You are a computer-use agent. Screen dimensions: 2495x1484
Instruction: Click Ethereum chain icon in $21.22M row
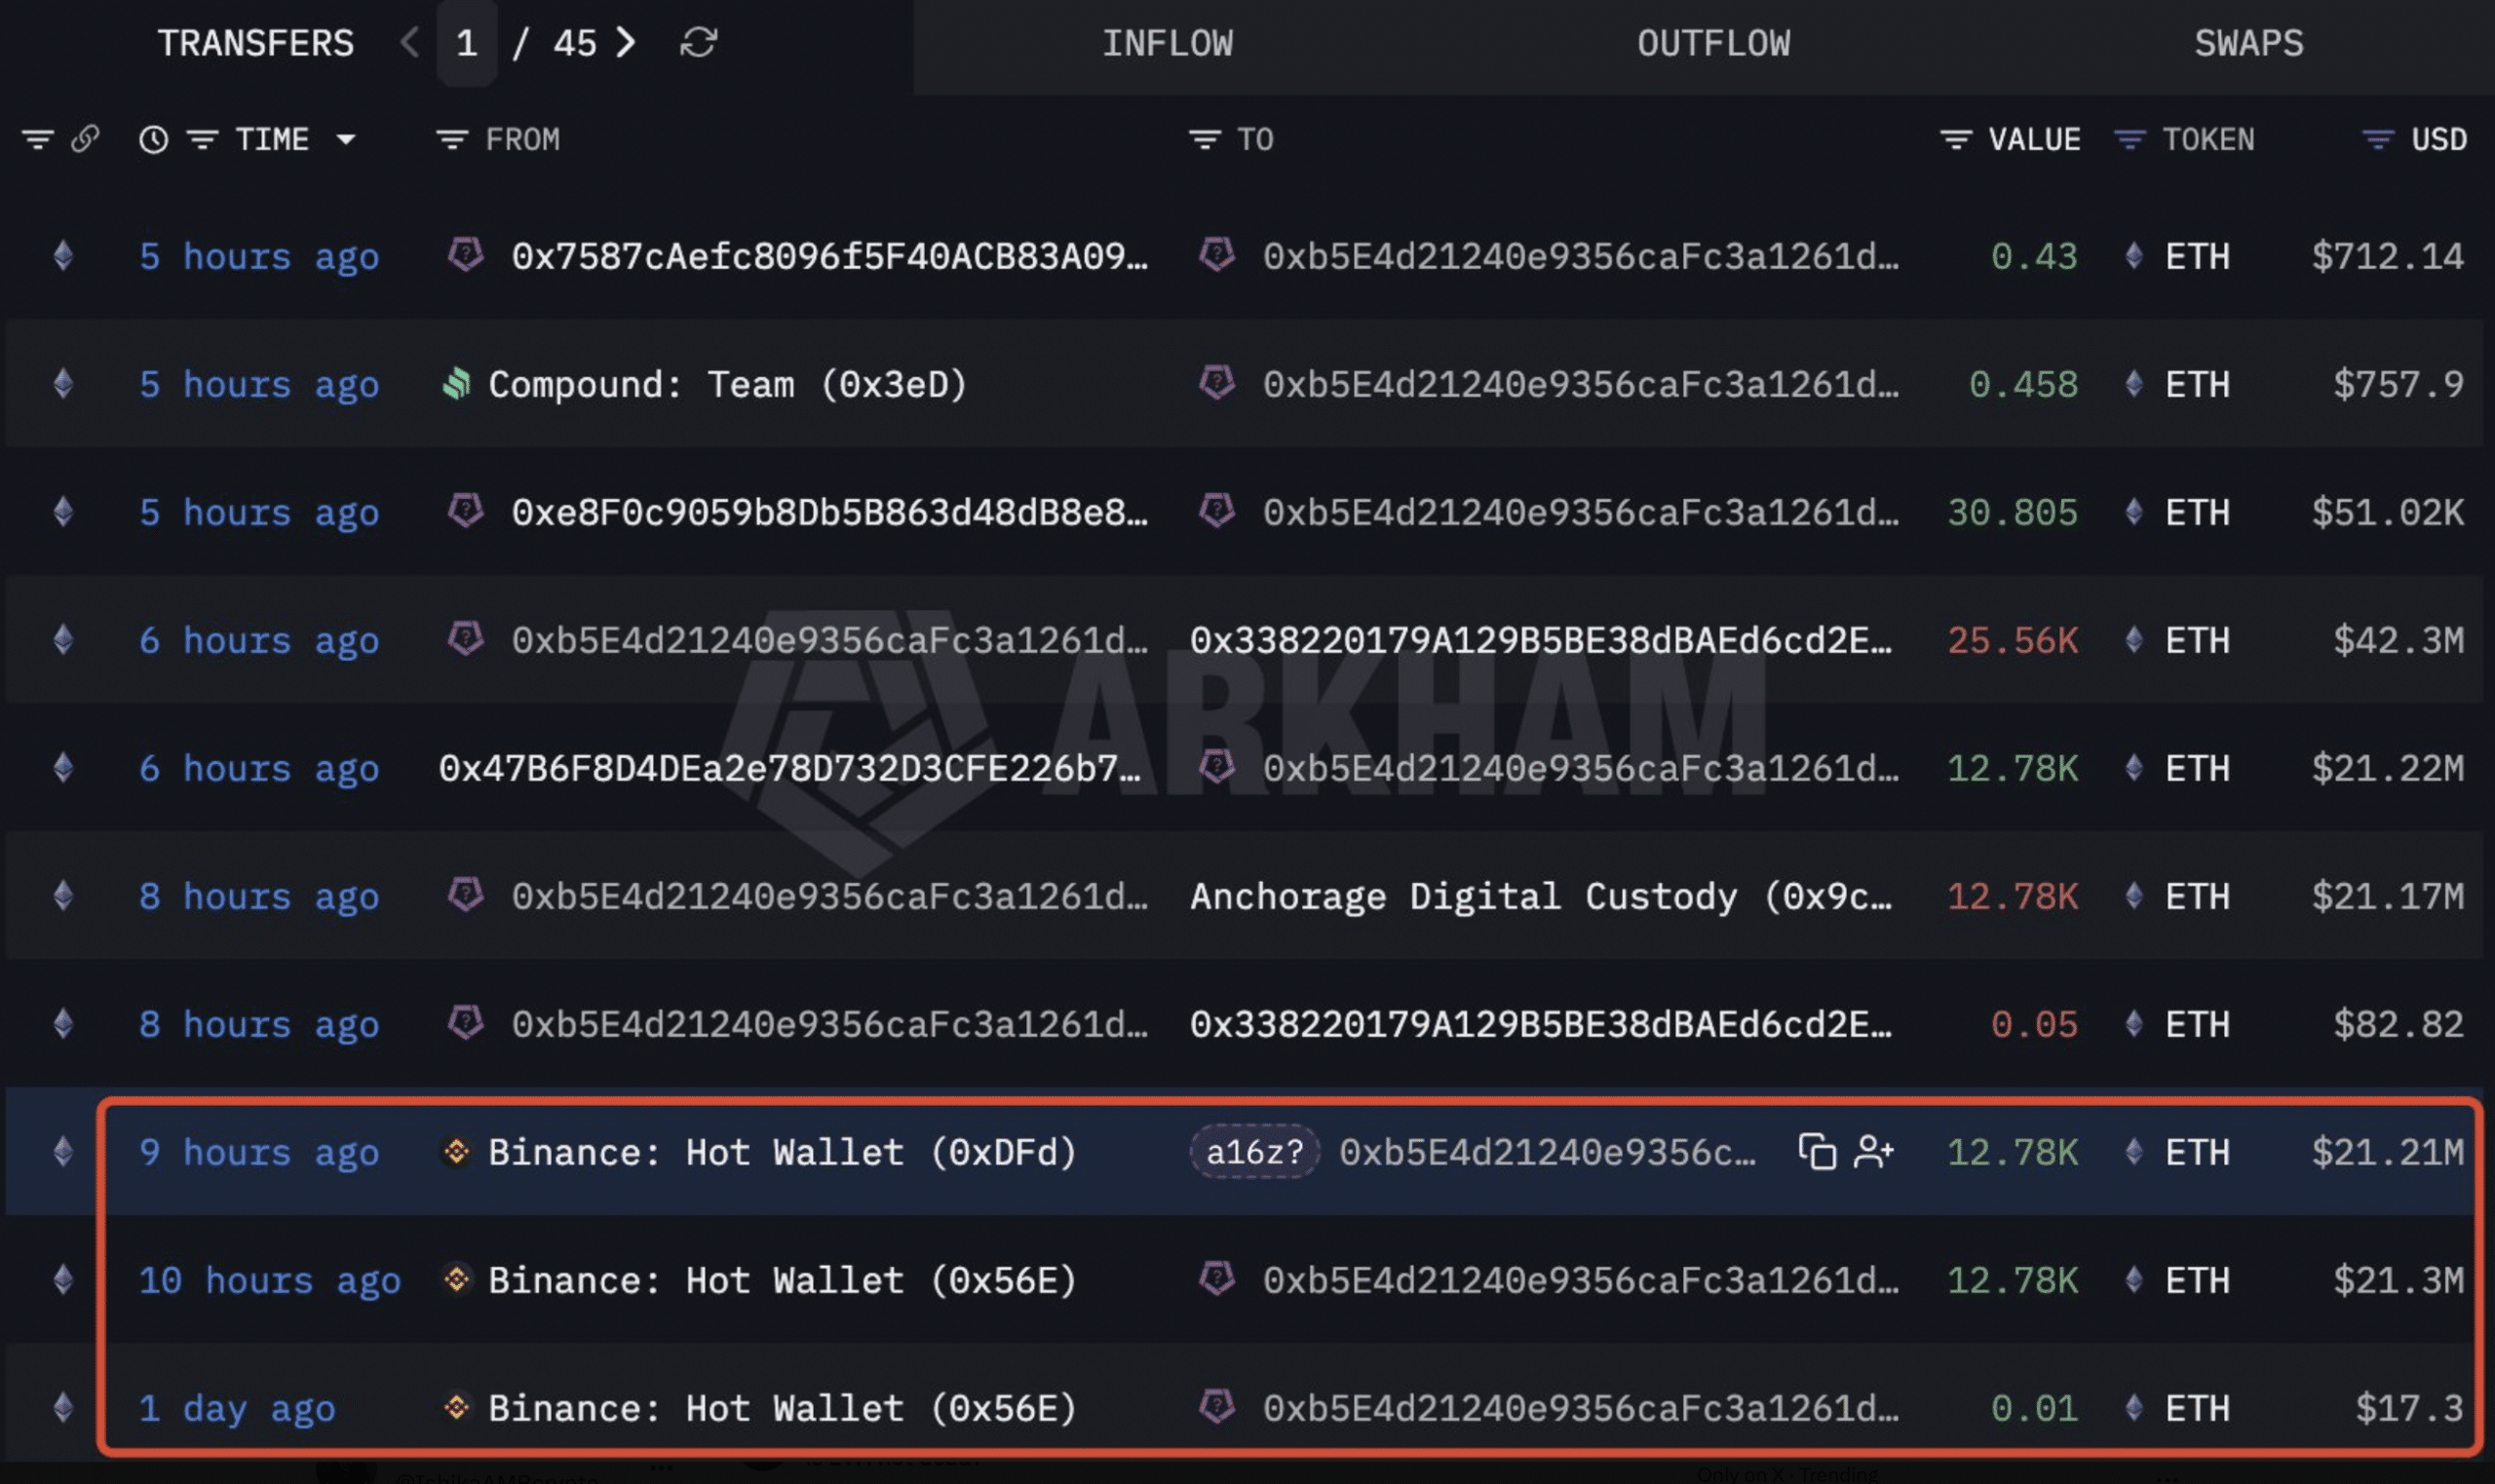coord(63,768)
